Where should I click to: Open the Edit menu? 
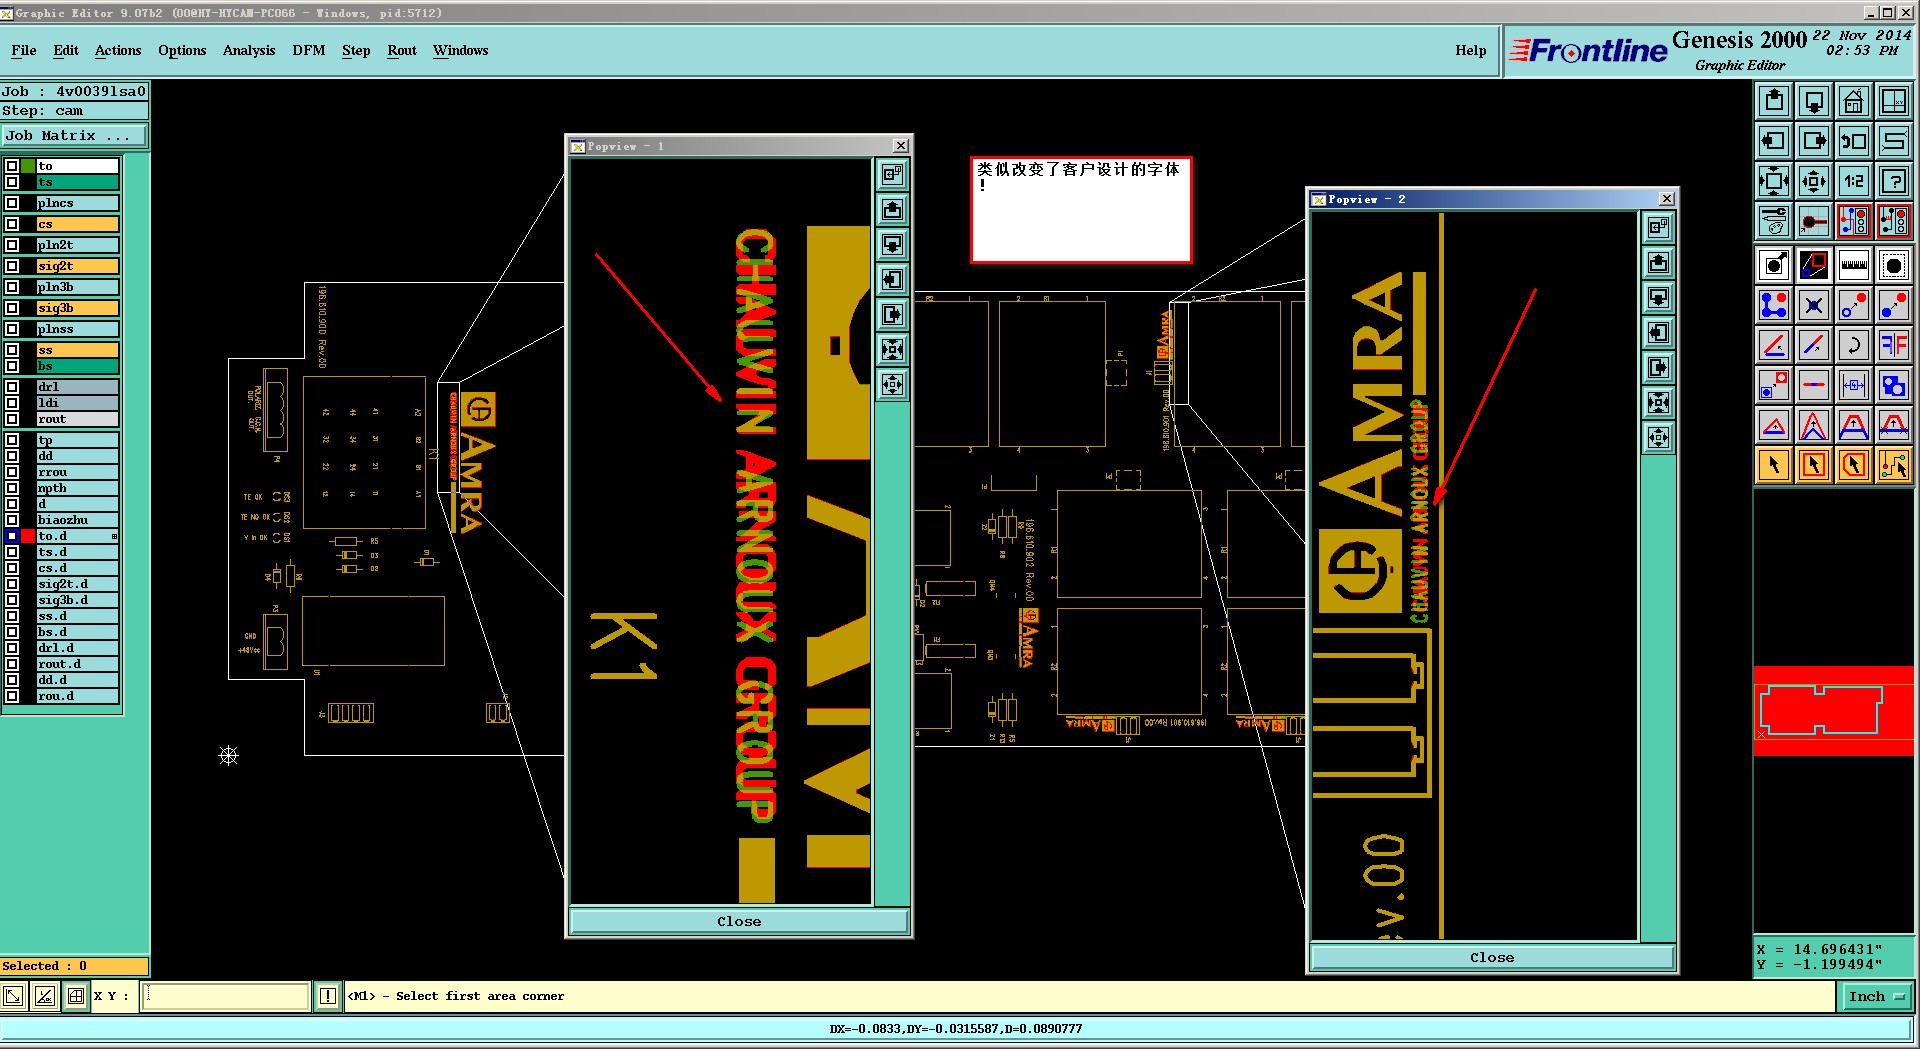(66, 50)
